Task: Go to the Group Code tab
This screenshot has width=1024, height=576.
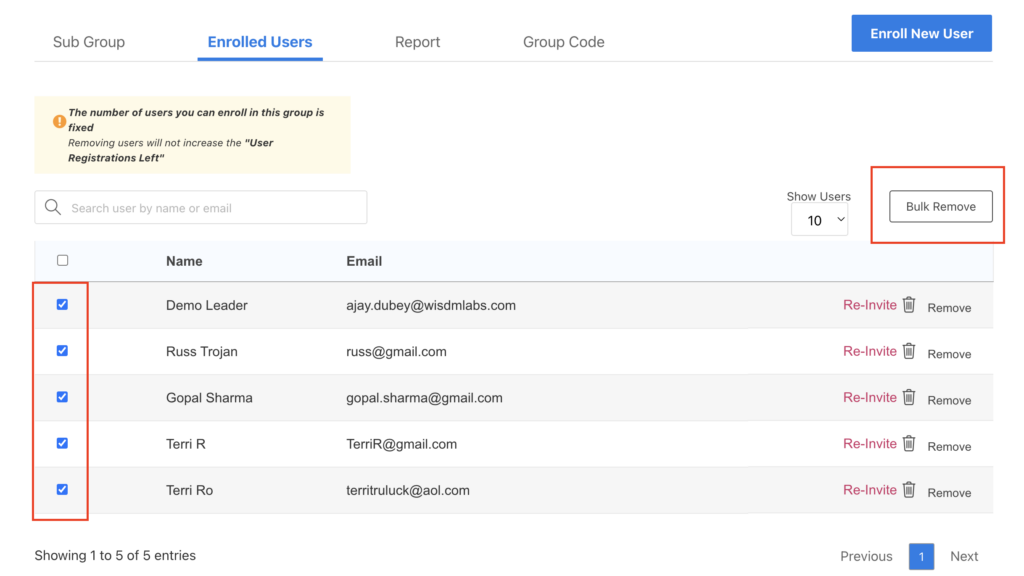Action: (563, 42)
